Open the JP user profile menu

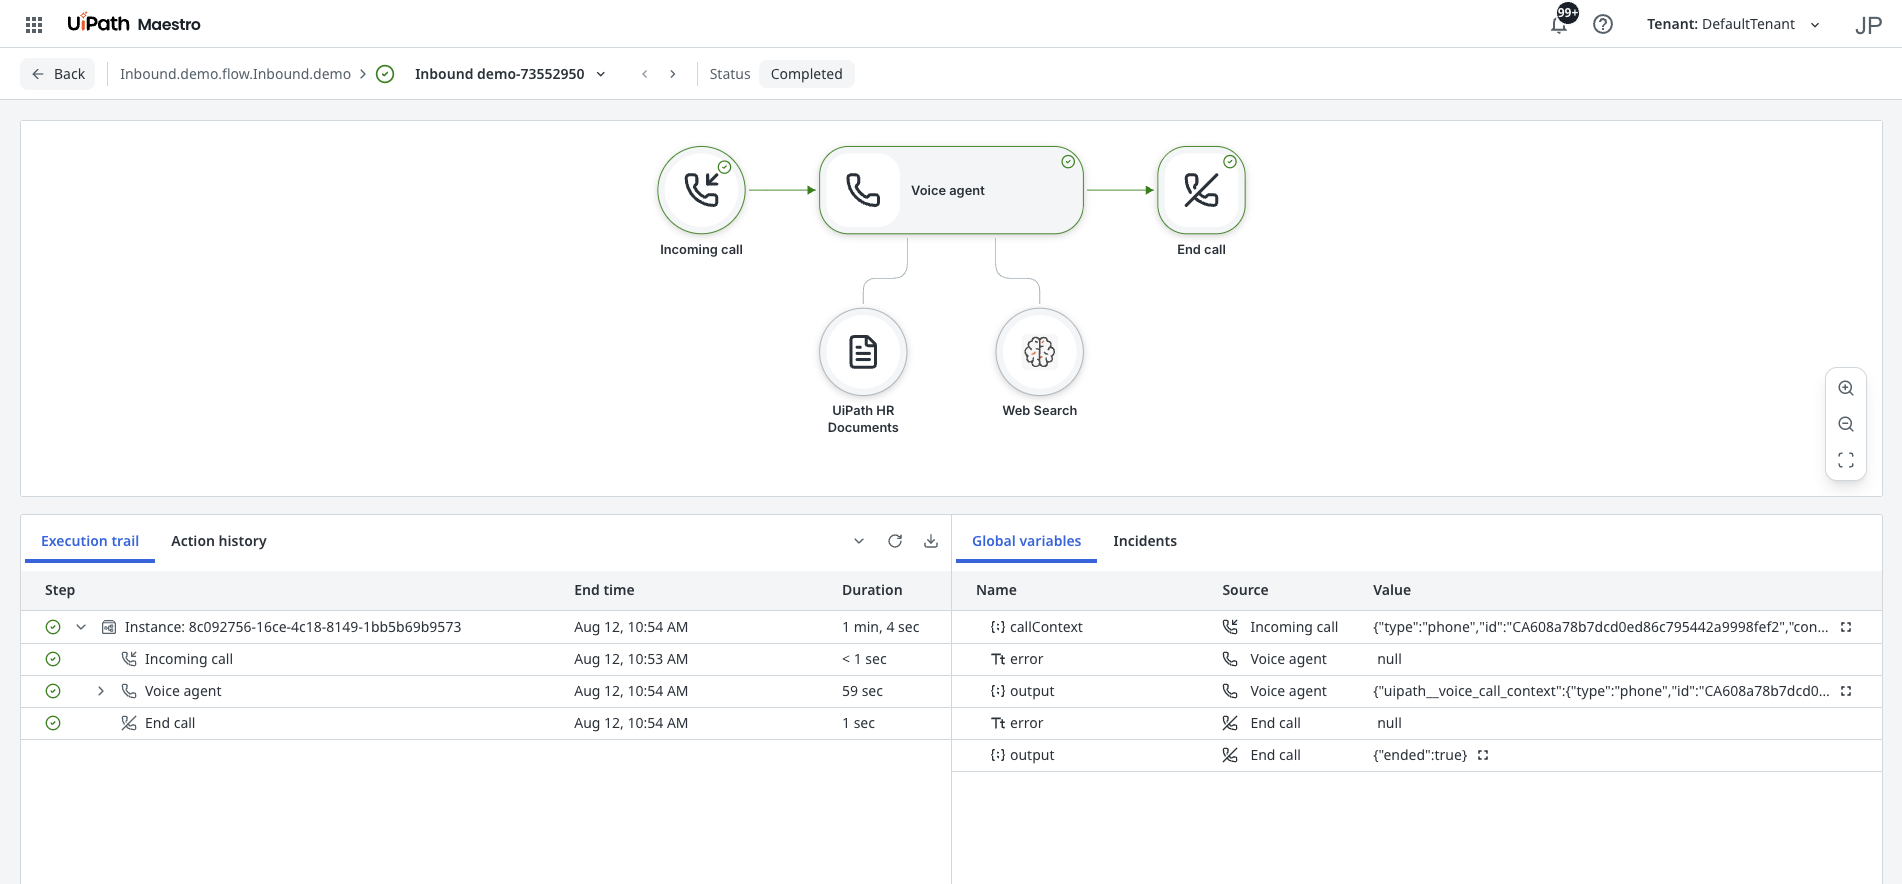tap(1868, 25)
